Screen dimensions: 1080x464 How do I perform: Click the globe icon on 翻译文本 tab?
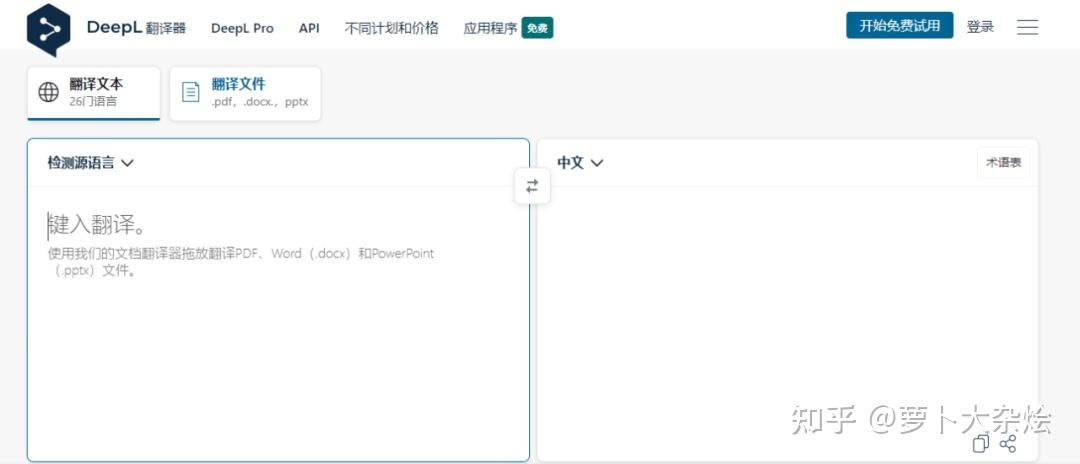48,92
